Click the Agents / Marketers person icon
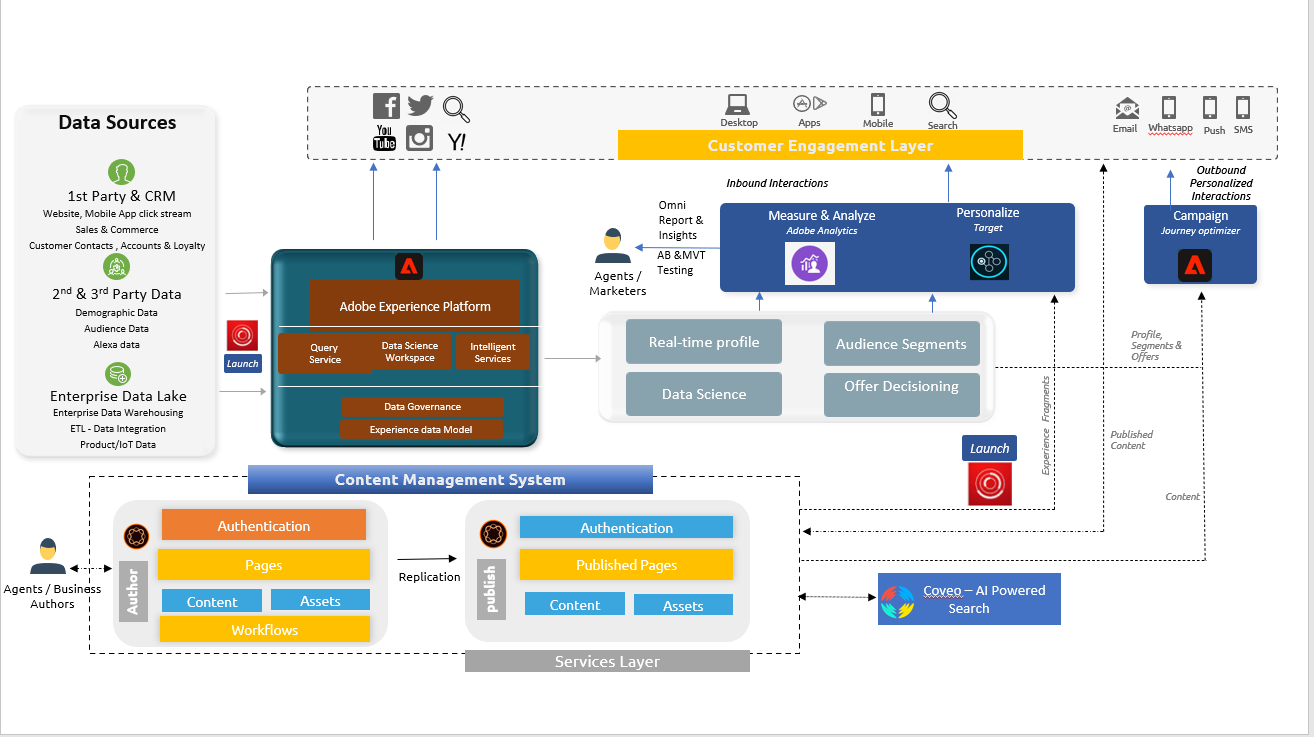Screen dimensions: 1314x737 click(613, 247)
